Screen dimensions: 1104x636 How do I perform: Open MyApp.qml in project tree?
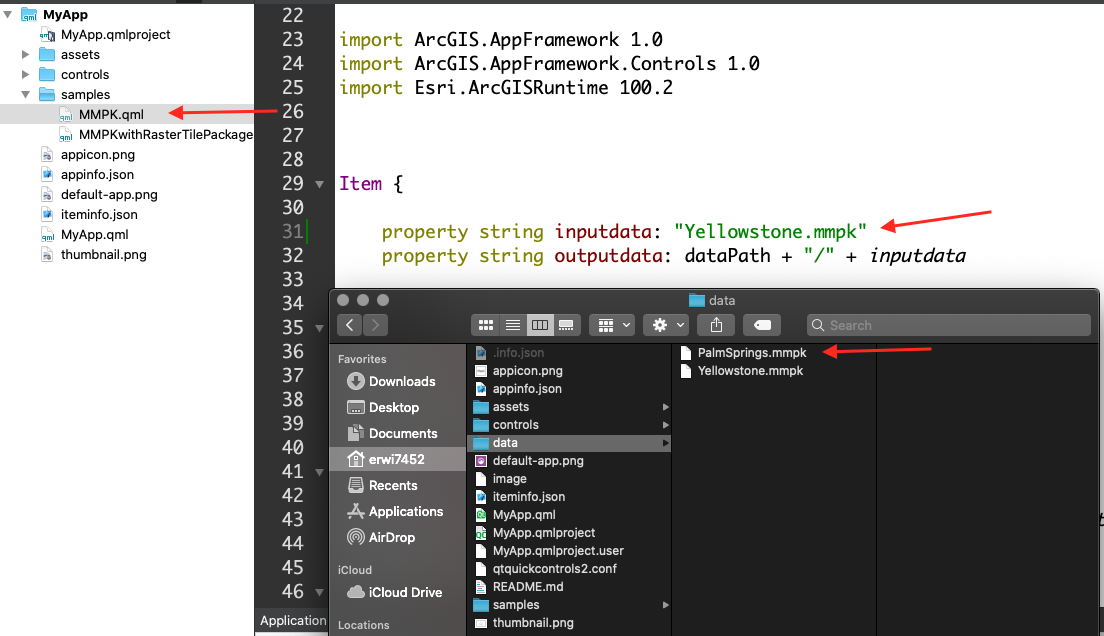click(84, 235)
